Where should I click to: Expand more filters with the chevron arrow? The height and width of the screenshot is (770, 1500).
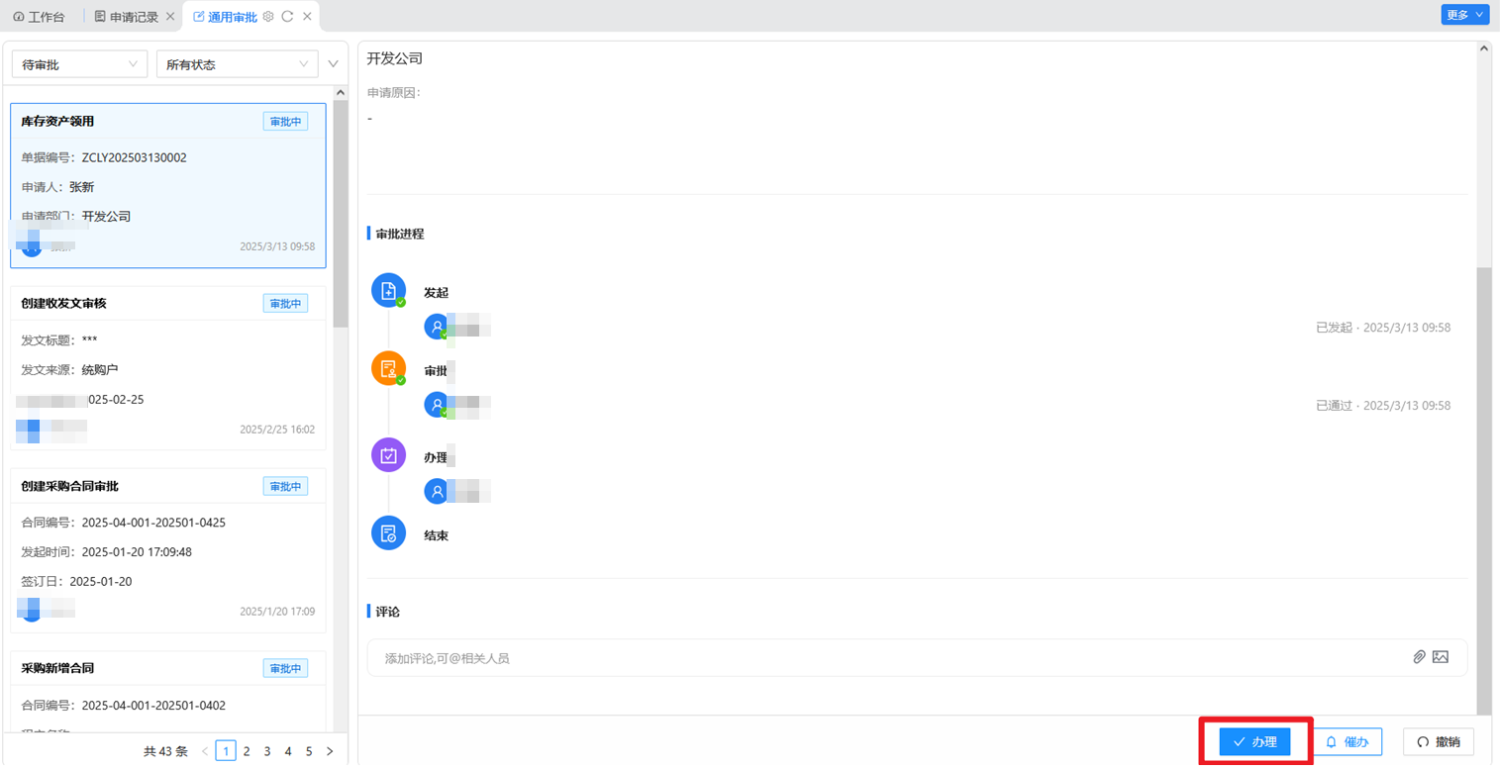tap(333, 65)
